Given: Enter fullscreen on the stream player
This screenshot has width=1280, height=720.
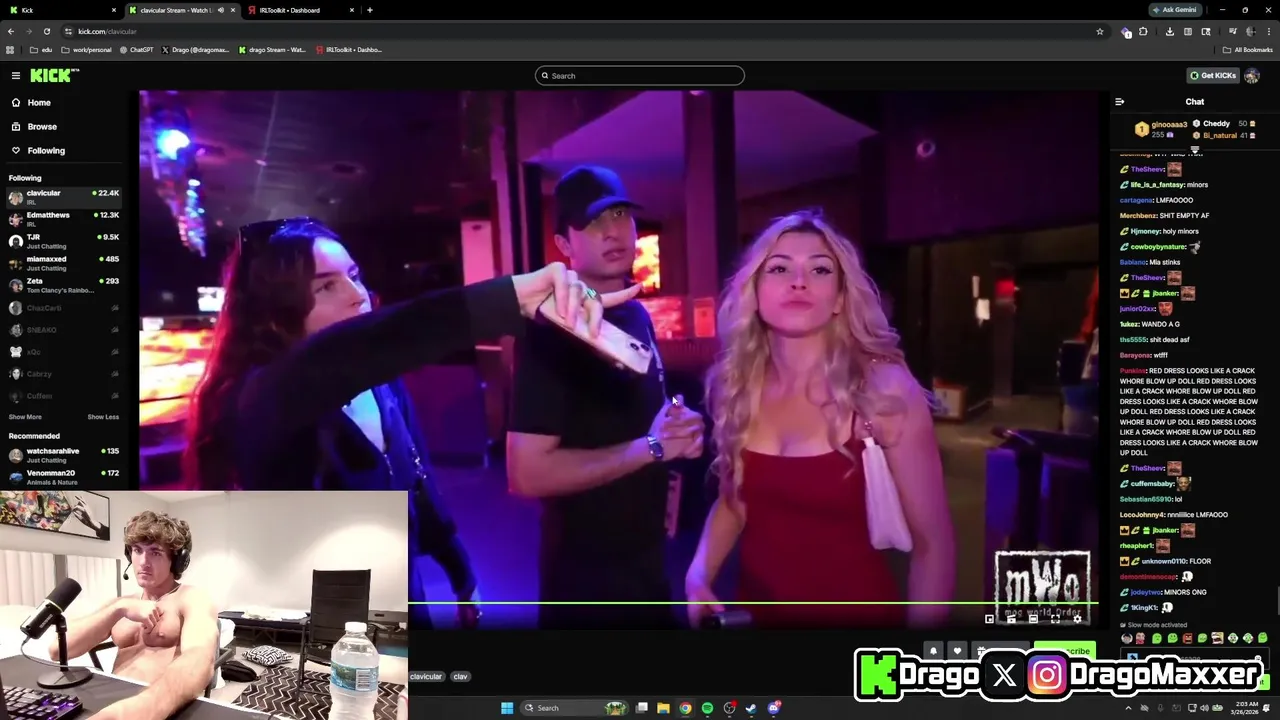Looking at the screenshot, I should pos(1055,619).
